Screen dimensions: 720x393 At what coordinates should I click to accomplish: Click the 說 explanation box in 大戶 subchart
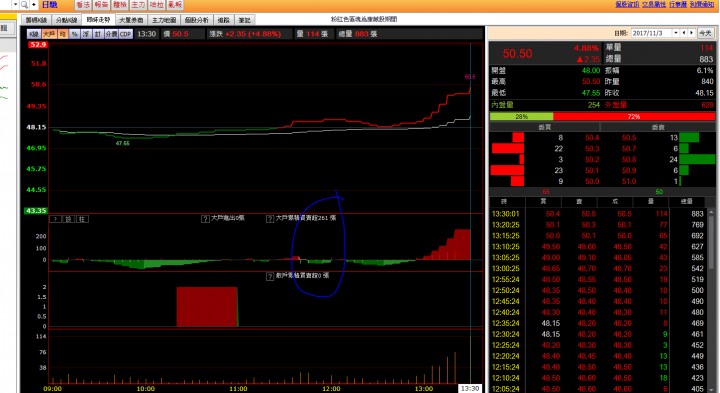point(68,219)
